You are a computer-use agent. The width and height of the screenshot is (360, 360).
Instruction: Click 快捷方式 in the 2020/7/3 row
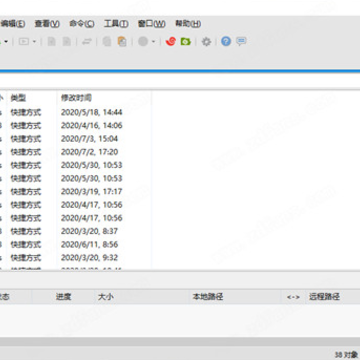tap(26, 139)
